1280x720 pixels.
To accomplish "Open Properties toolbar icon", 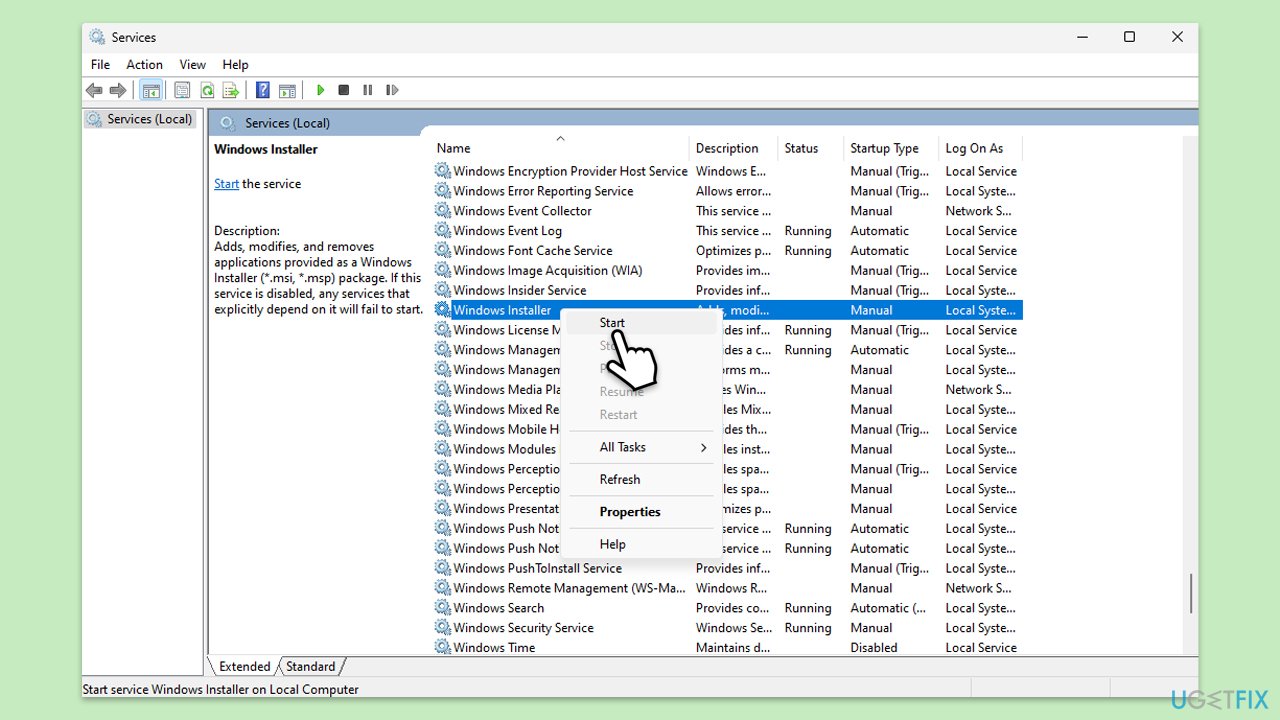I will (x=182, y=90).
